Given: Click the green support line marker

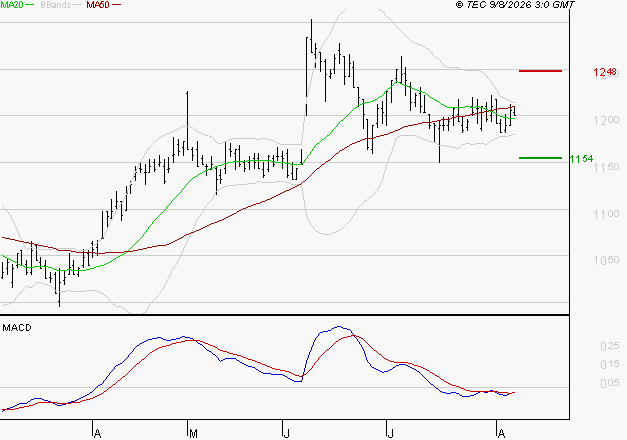Looking at the screenshot, I should pyautogui.click(x=540, y=158).
